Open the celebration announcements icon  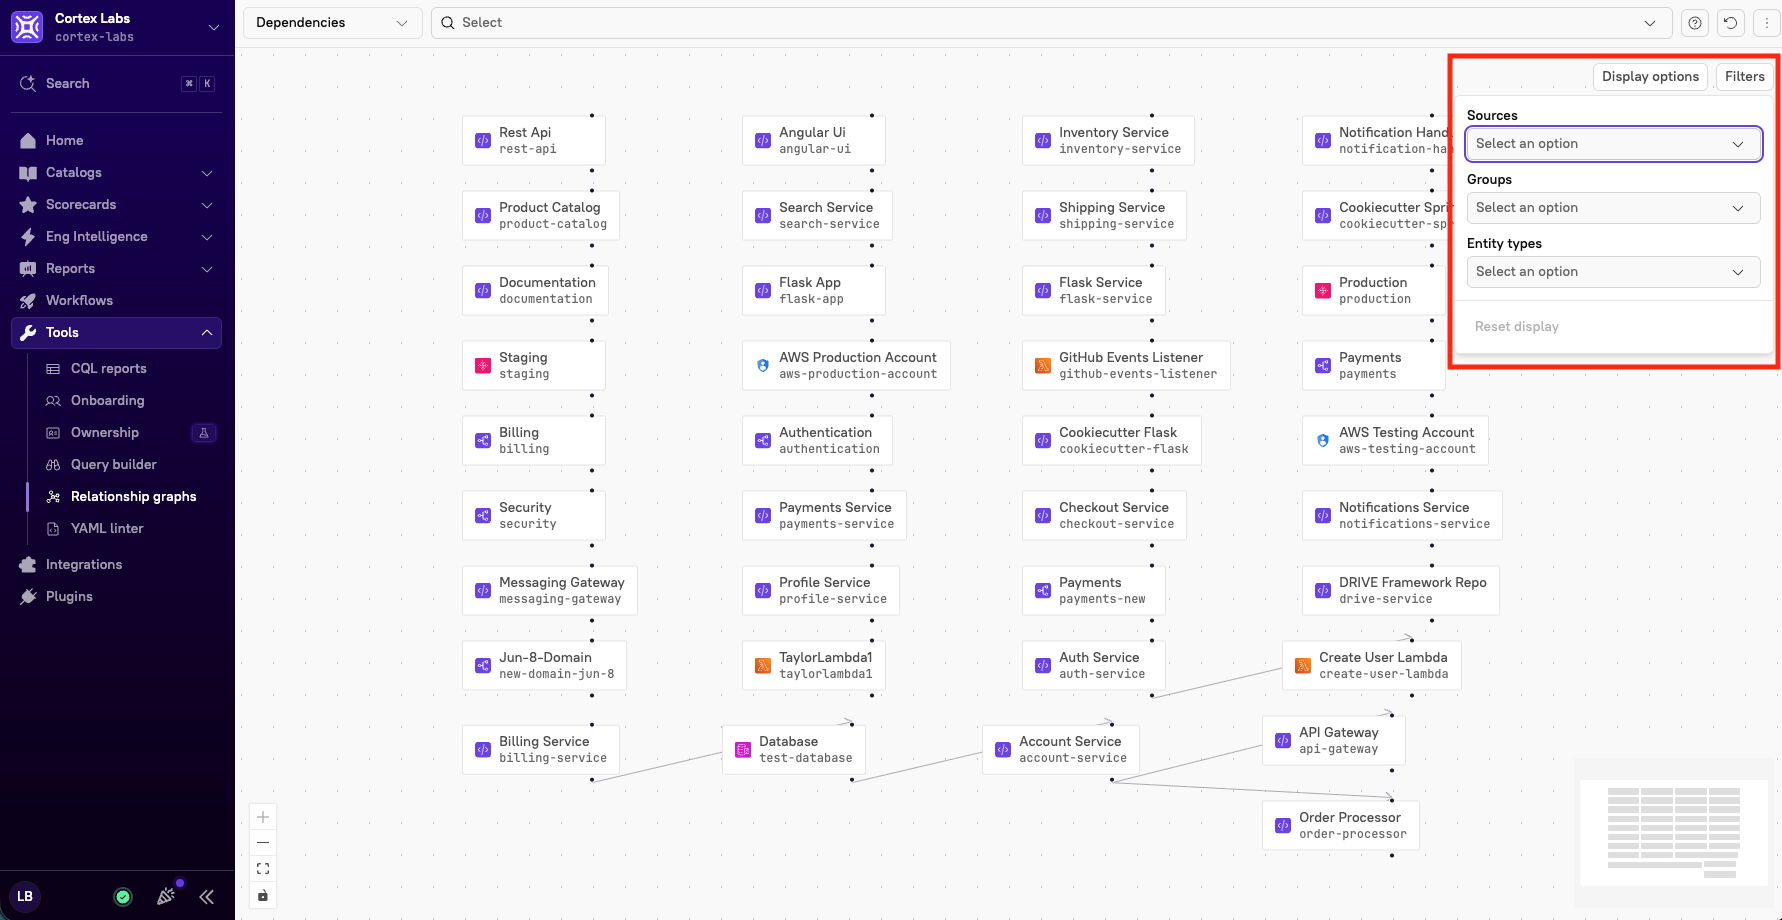(x=166, y=896)
